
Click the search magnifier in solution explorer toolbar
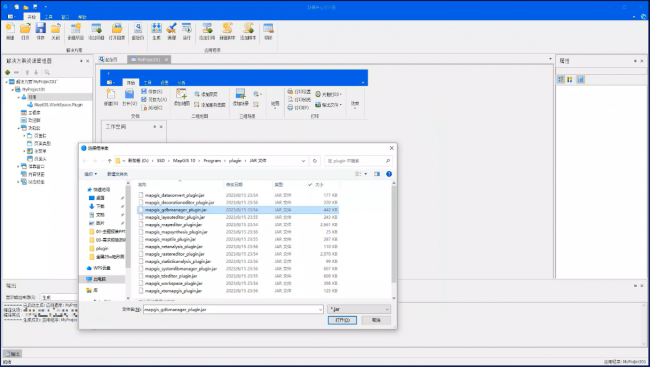coord(47,72)
